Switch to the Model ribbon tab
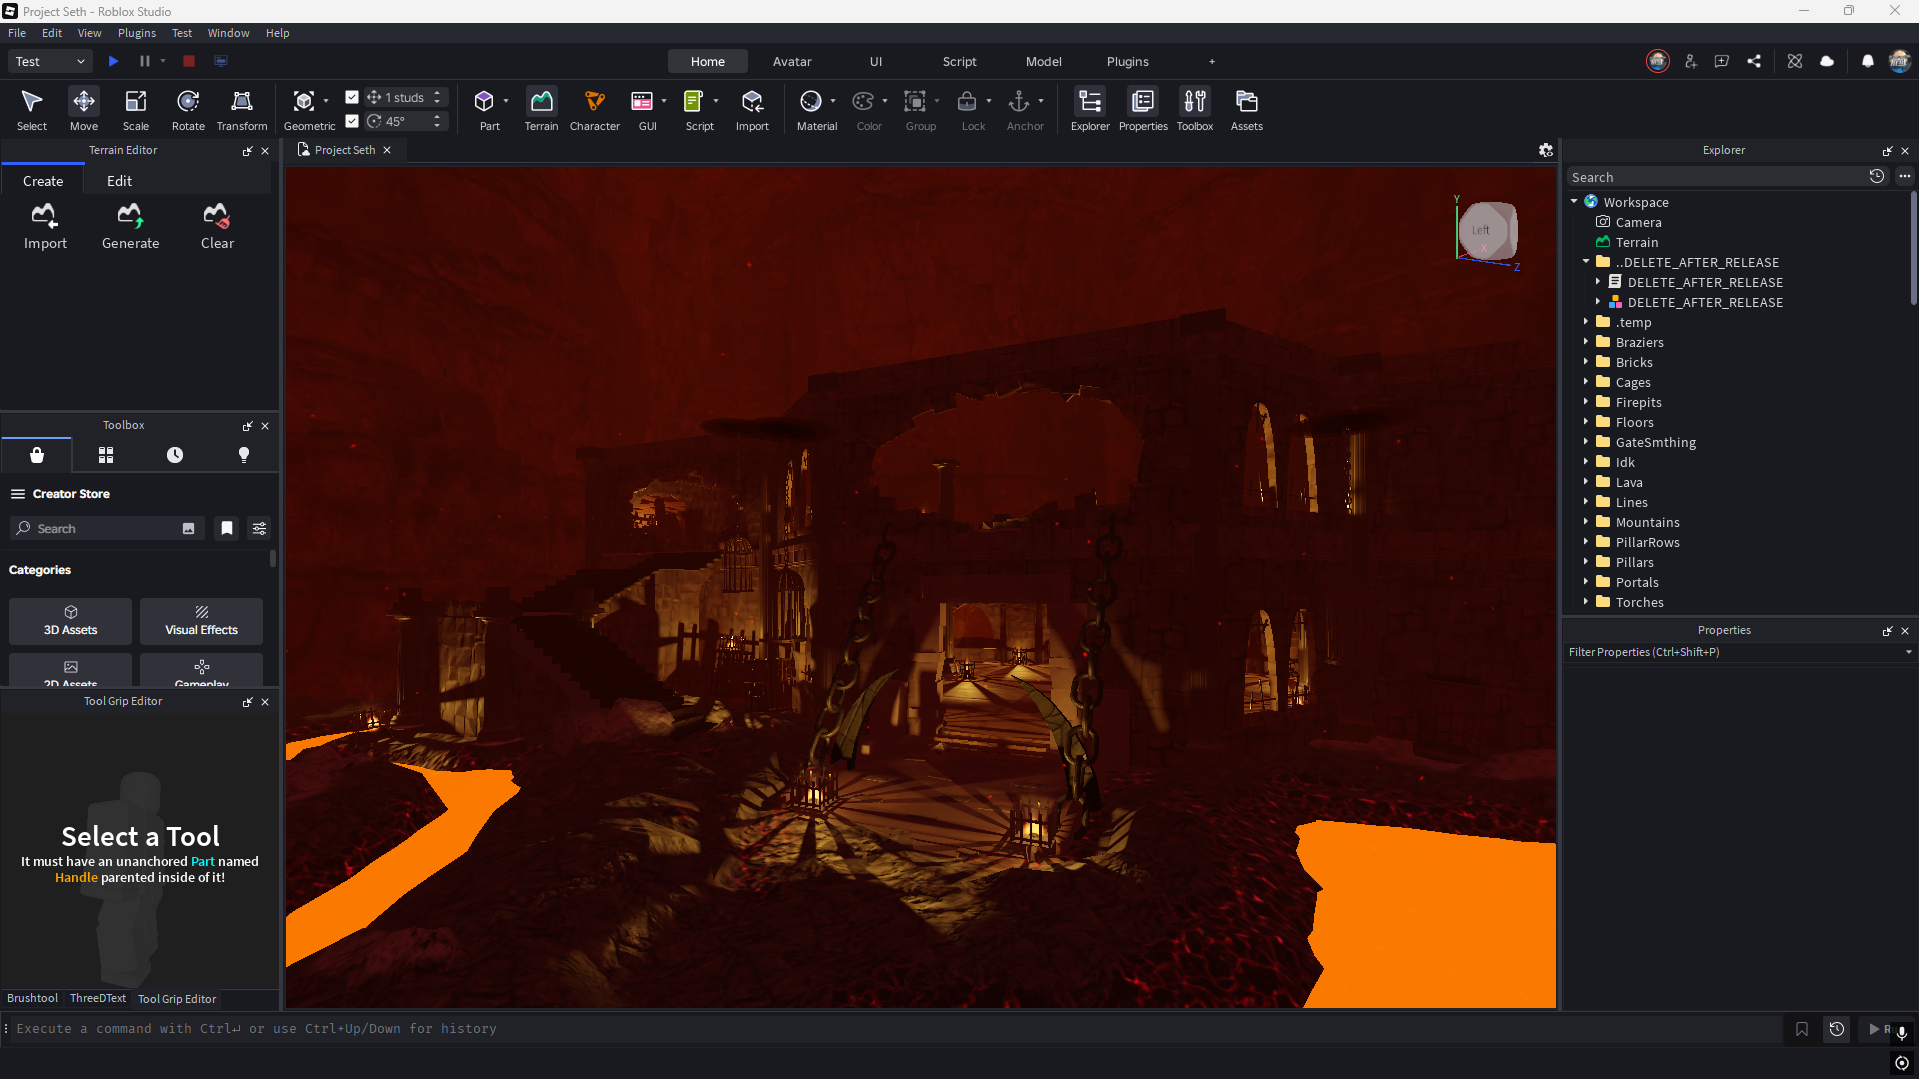 pyautogui.click(x=1044, y=61)
